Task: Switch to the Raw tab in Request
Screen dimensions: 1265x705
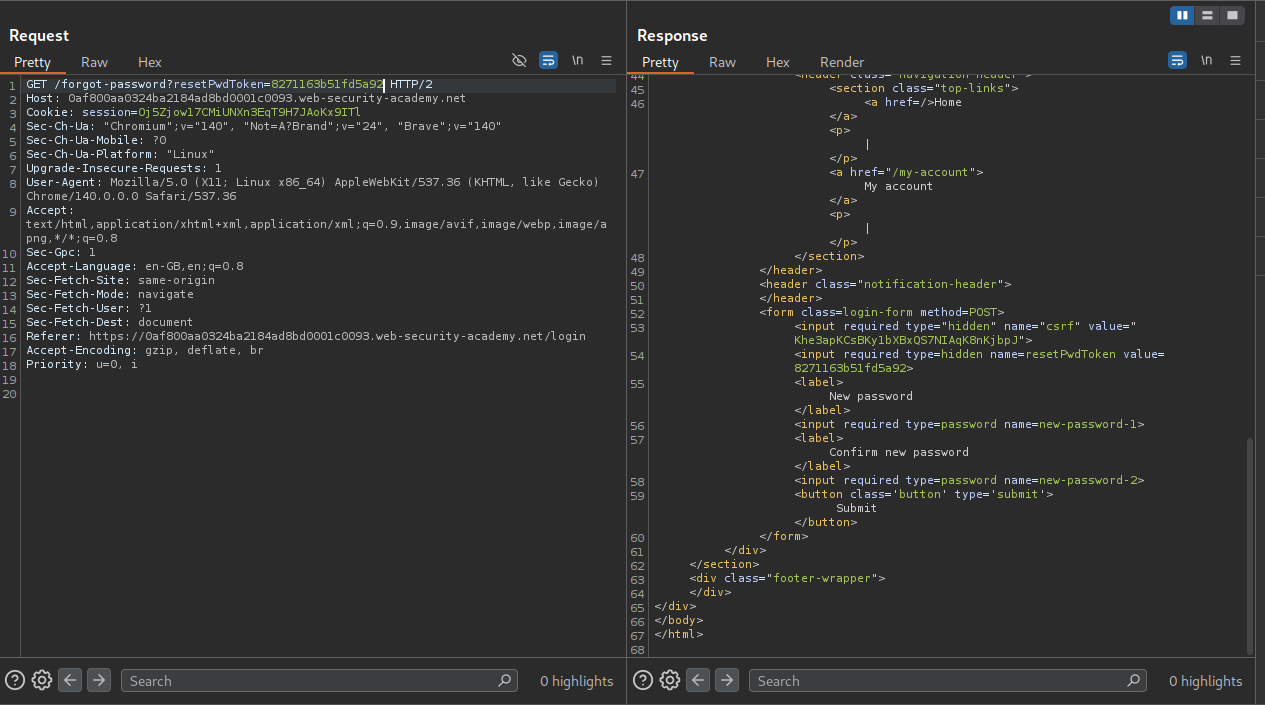Action: (x=95, y=62)
